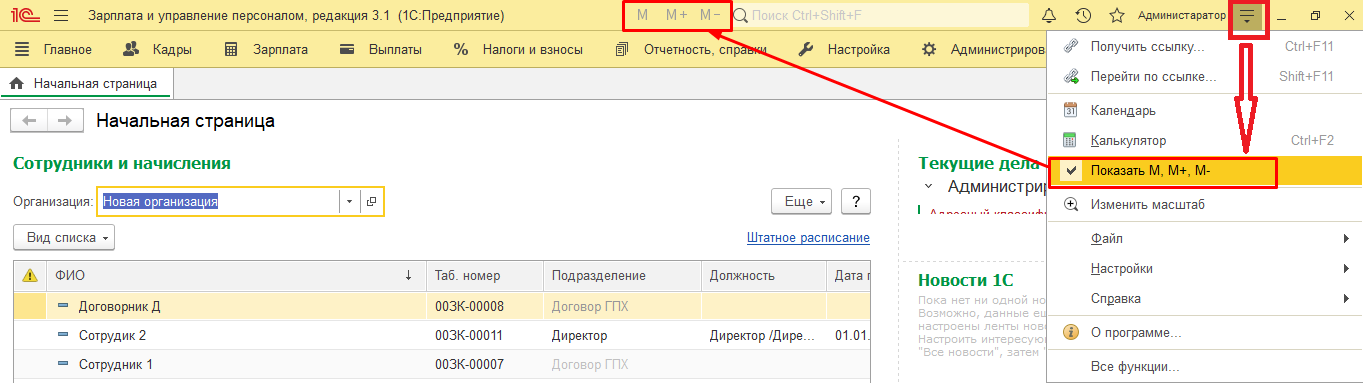
Task: Open the hamburger sections menu icon
Action: [60, 16]
